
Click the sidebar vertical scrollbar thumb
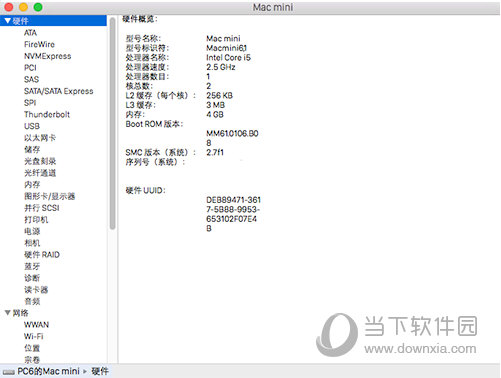click(x=113, y=123)
